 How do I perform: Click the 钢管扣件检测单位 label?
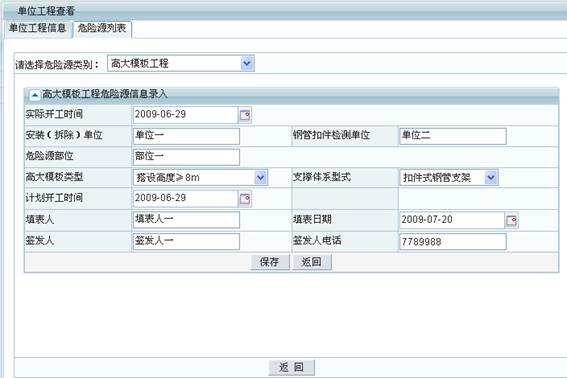tap(331, 135)
